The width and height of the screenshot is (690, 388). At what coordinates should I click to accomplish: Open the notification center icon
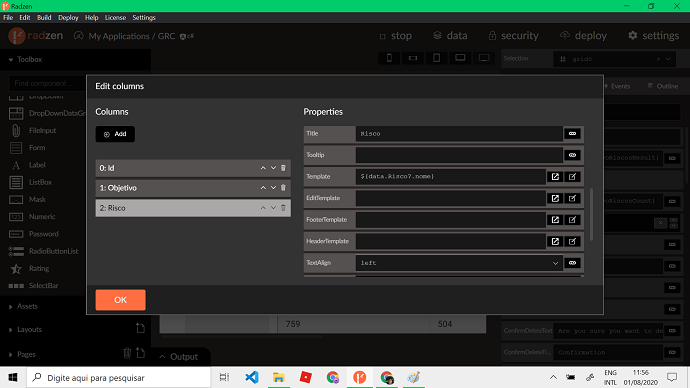(x=672, y=377)
